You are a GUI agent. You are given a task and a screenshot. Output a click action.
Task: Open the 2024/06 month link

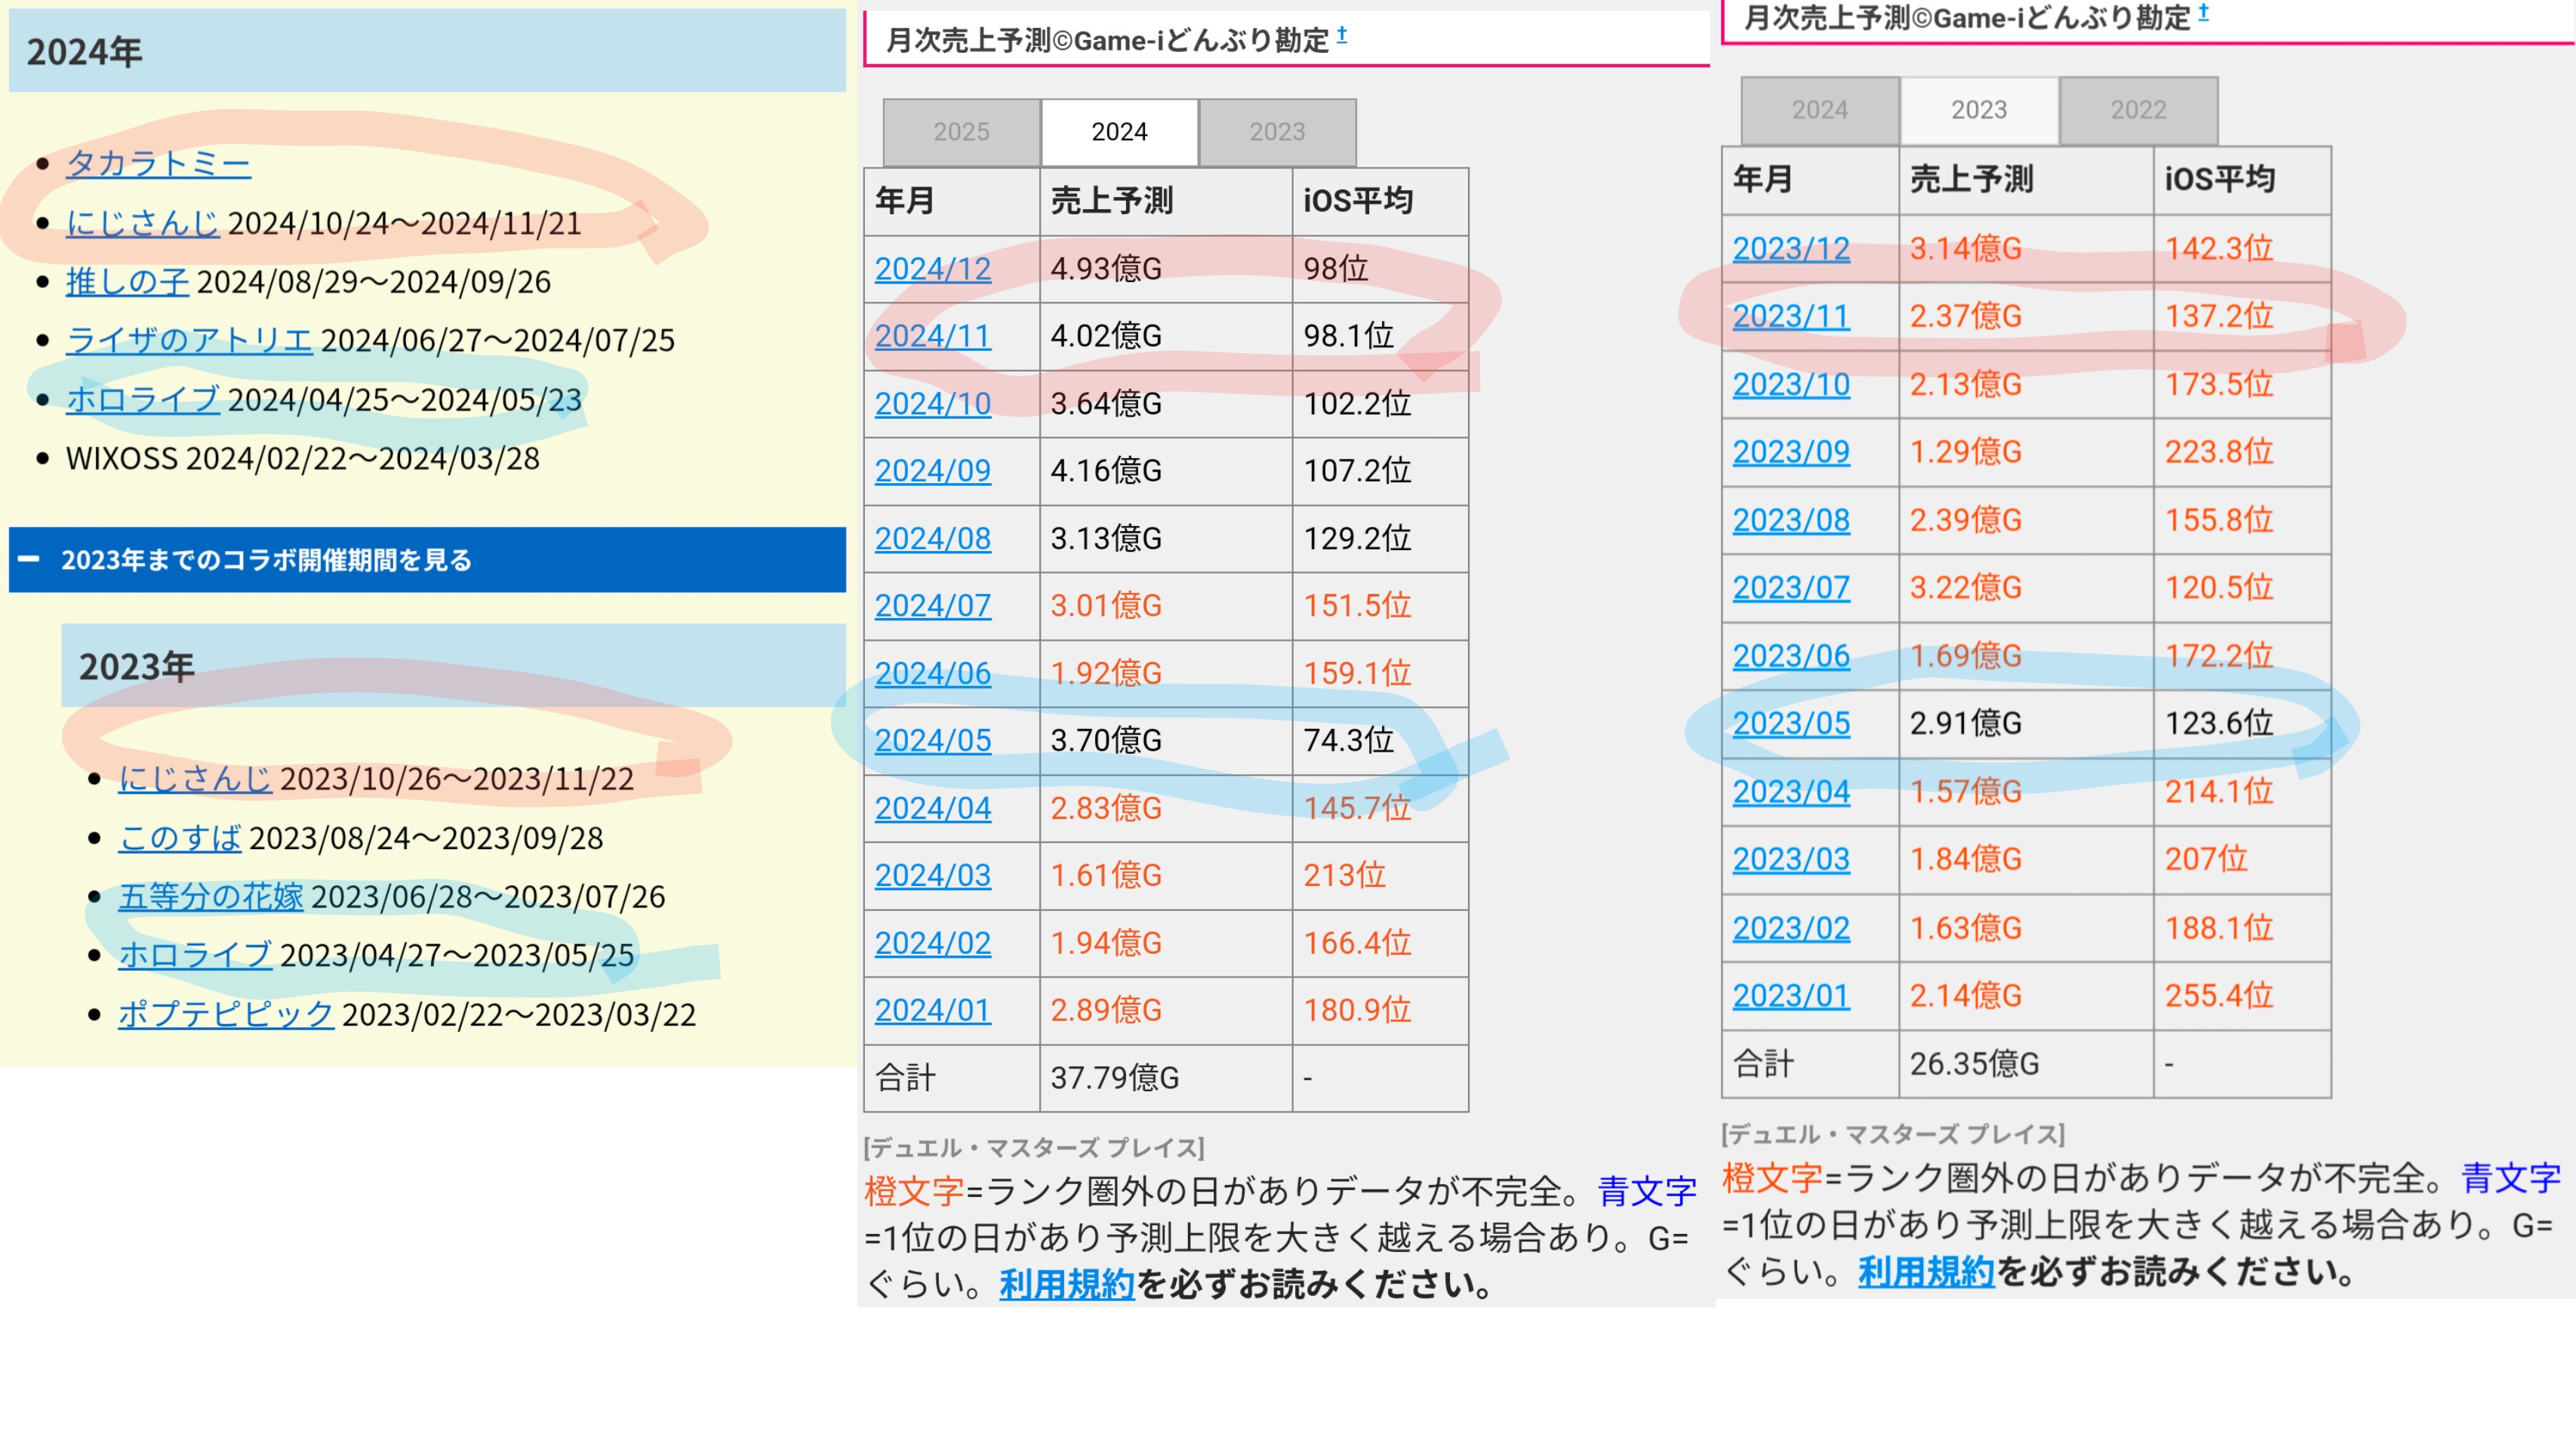(x=933, y=674)
